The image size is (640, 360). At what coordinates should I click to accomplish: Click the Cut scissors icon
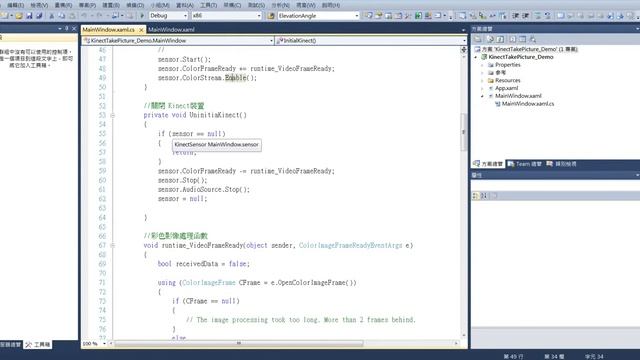[51, 16]
